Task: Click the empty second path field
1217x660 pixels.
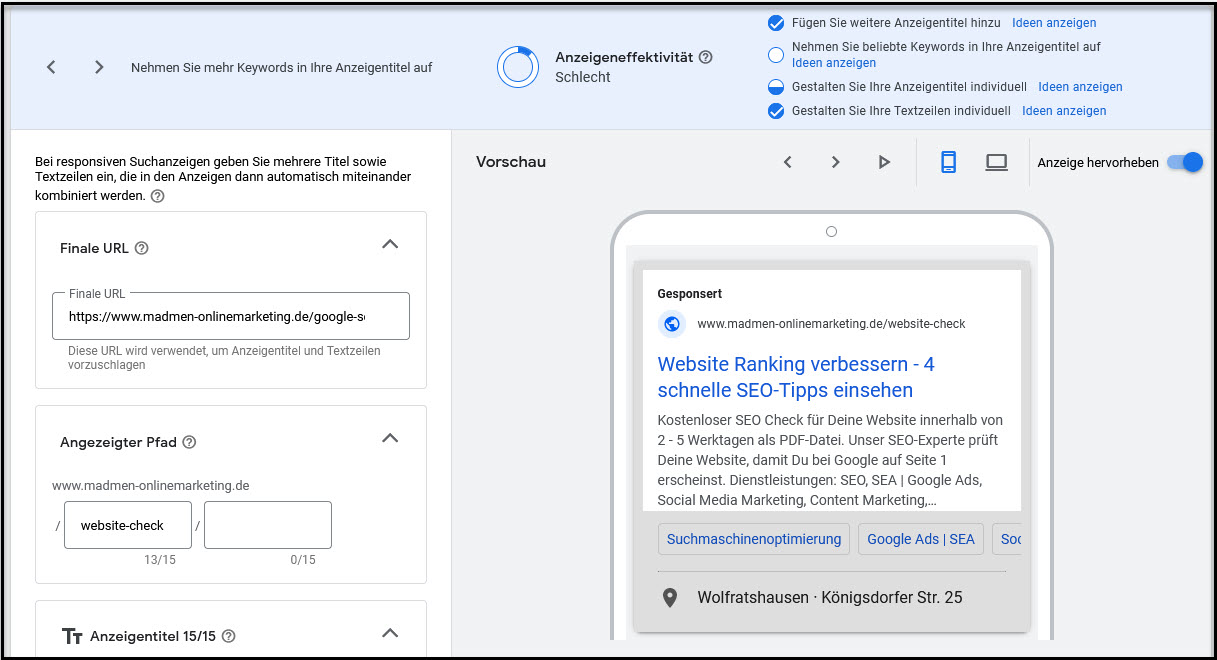Action: click(268, 525)
